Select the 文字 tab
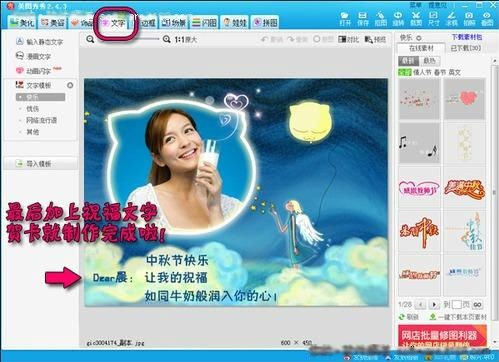This screenshot has height=362, width=499. (x=113, y=22)
